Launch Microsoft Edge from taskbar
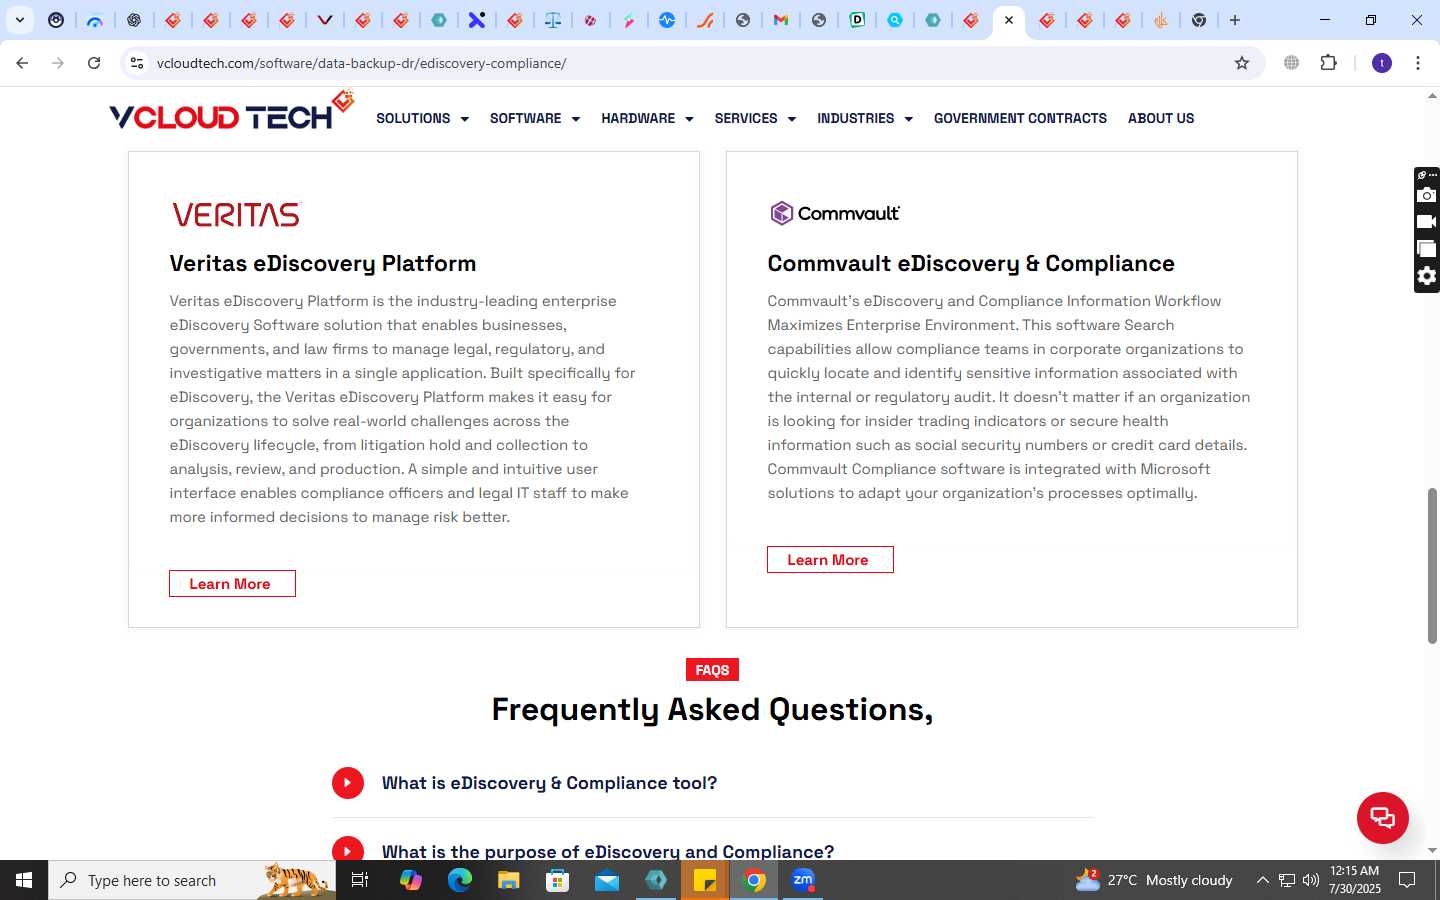Image resolution: width=1440 pixels, height=900 pixels. tap(459, 880)
